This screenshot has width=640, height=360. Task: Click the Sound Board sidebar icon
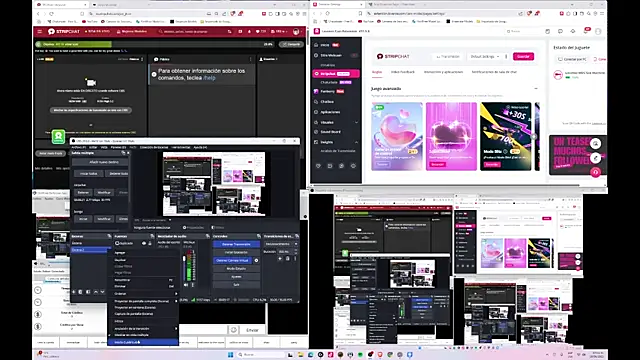point(316,132)
